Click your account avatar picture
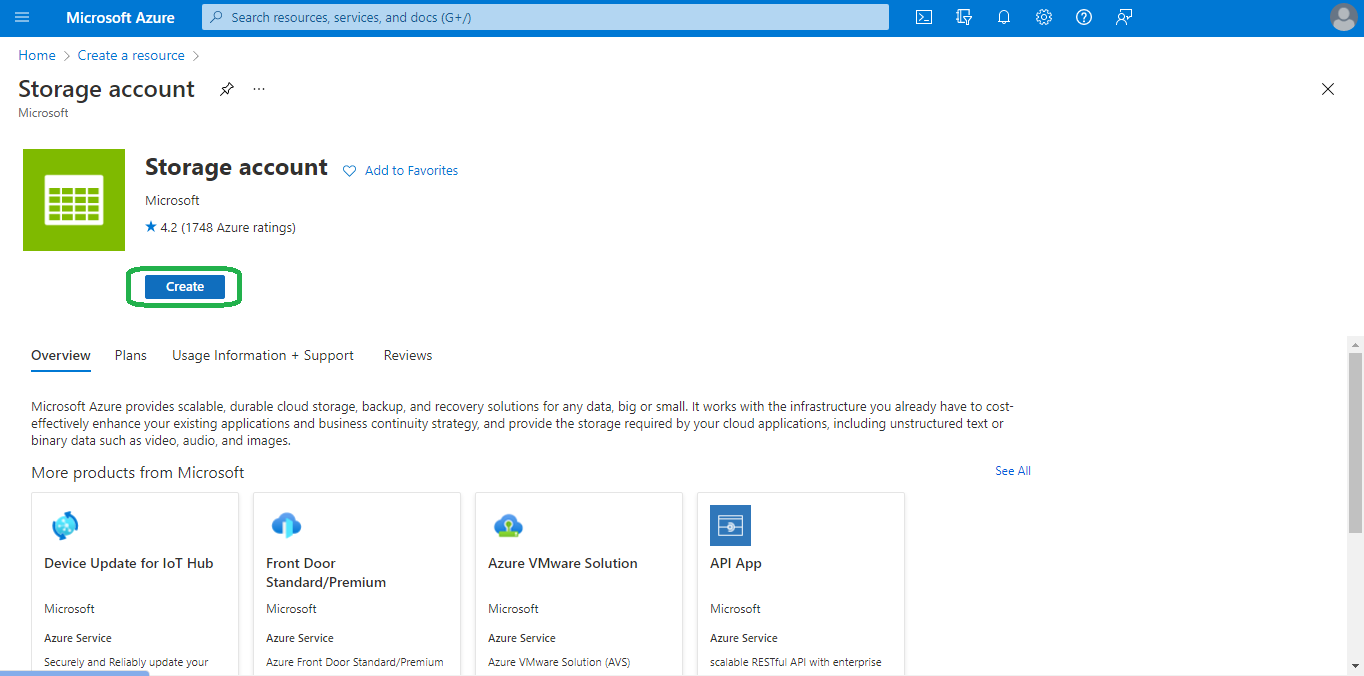The width and height of the screenshot is (1364, 676). point(1343,17)
